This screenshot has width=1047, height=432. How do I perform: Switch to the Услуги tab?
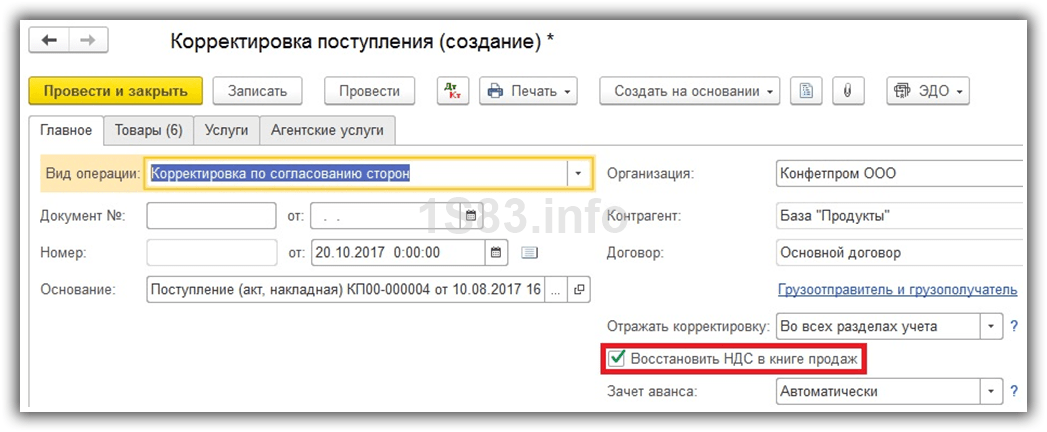(x=226, y=130)
